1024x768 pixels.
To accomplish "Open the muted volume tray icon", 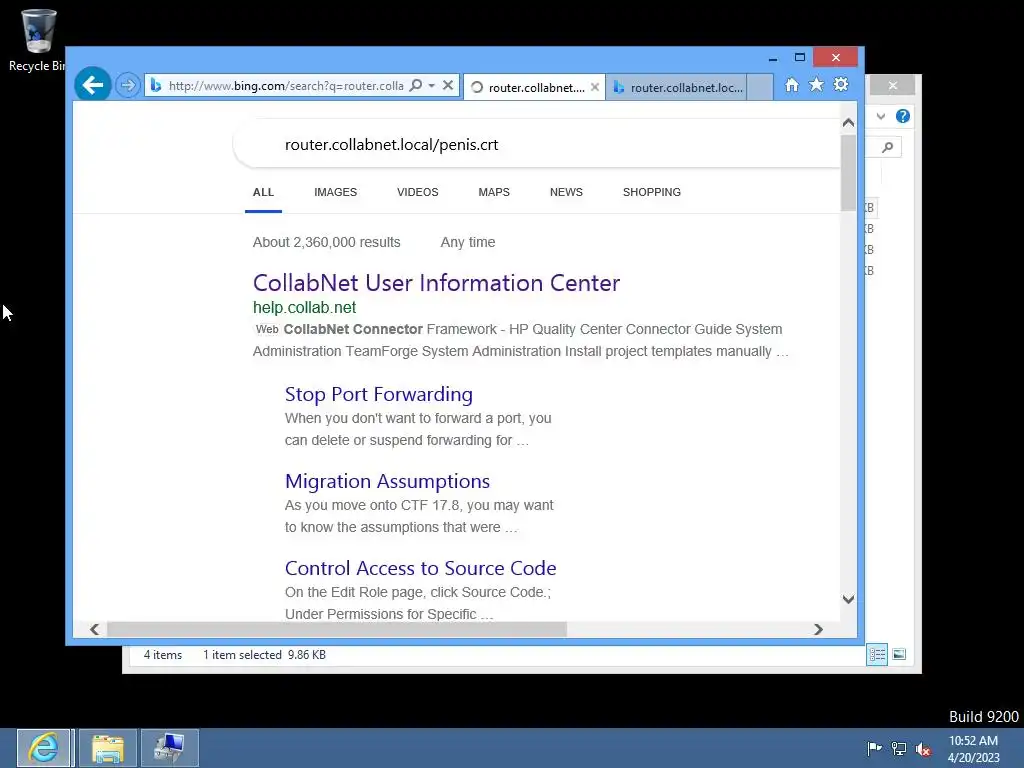I will coord(923,748).
